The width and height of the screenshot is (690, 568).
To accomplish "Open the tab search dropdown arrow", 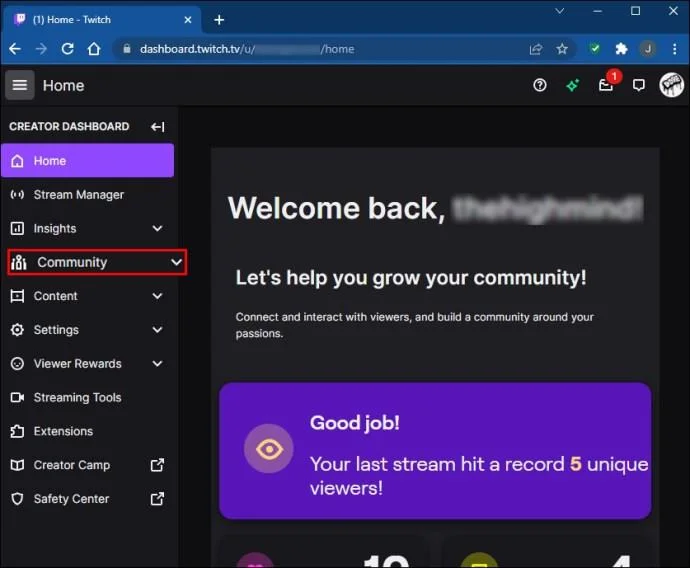I will tap(559, 11).
